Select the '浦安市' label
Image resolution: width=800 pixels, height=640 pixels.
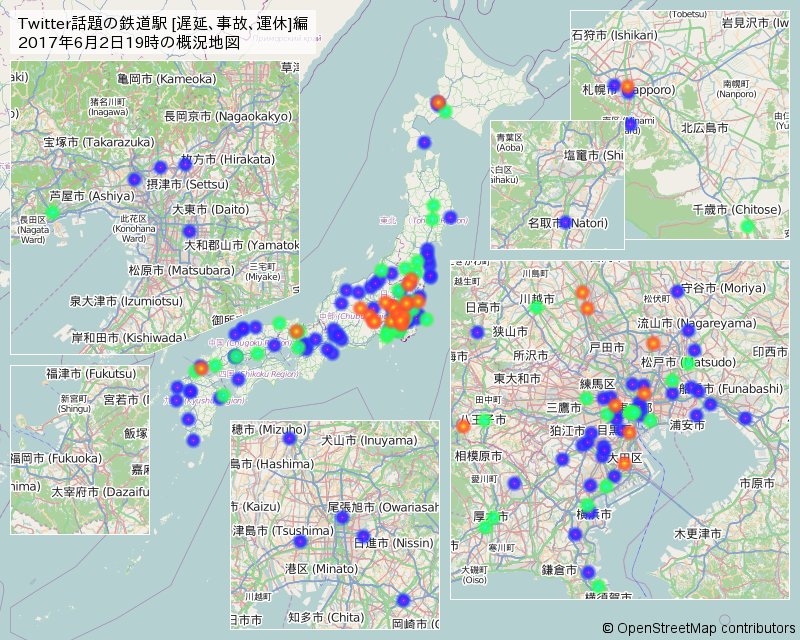point(687,424)
